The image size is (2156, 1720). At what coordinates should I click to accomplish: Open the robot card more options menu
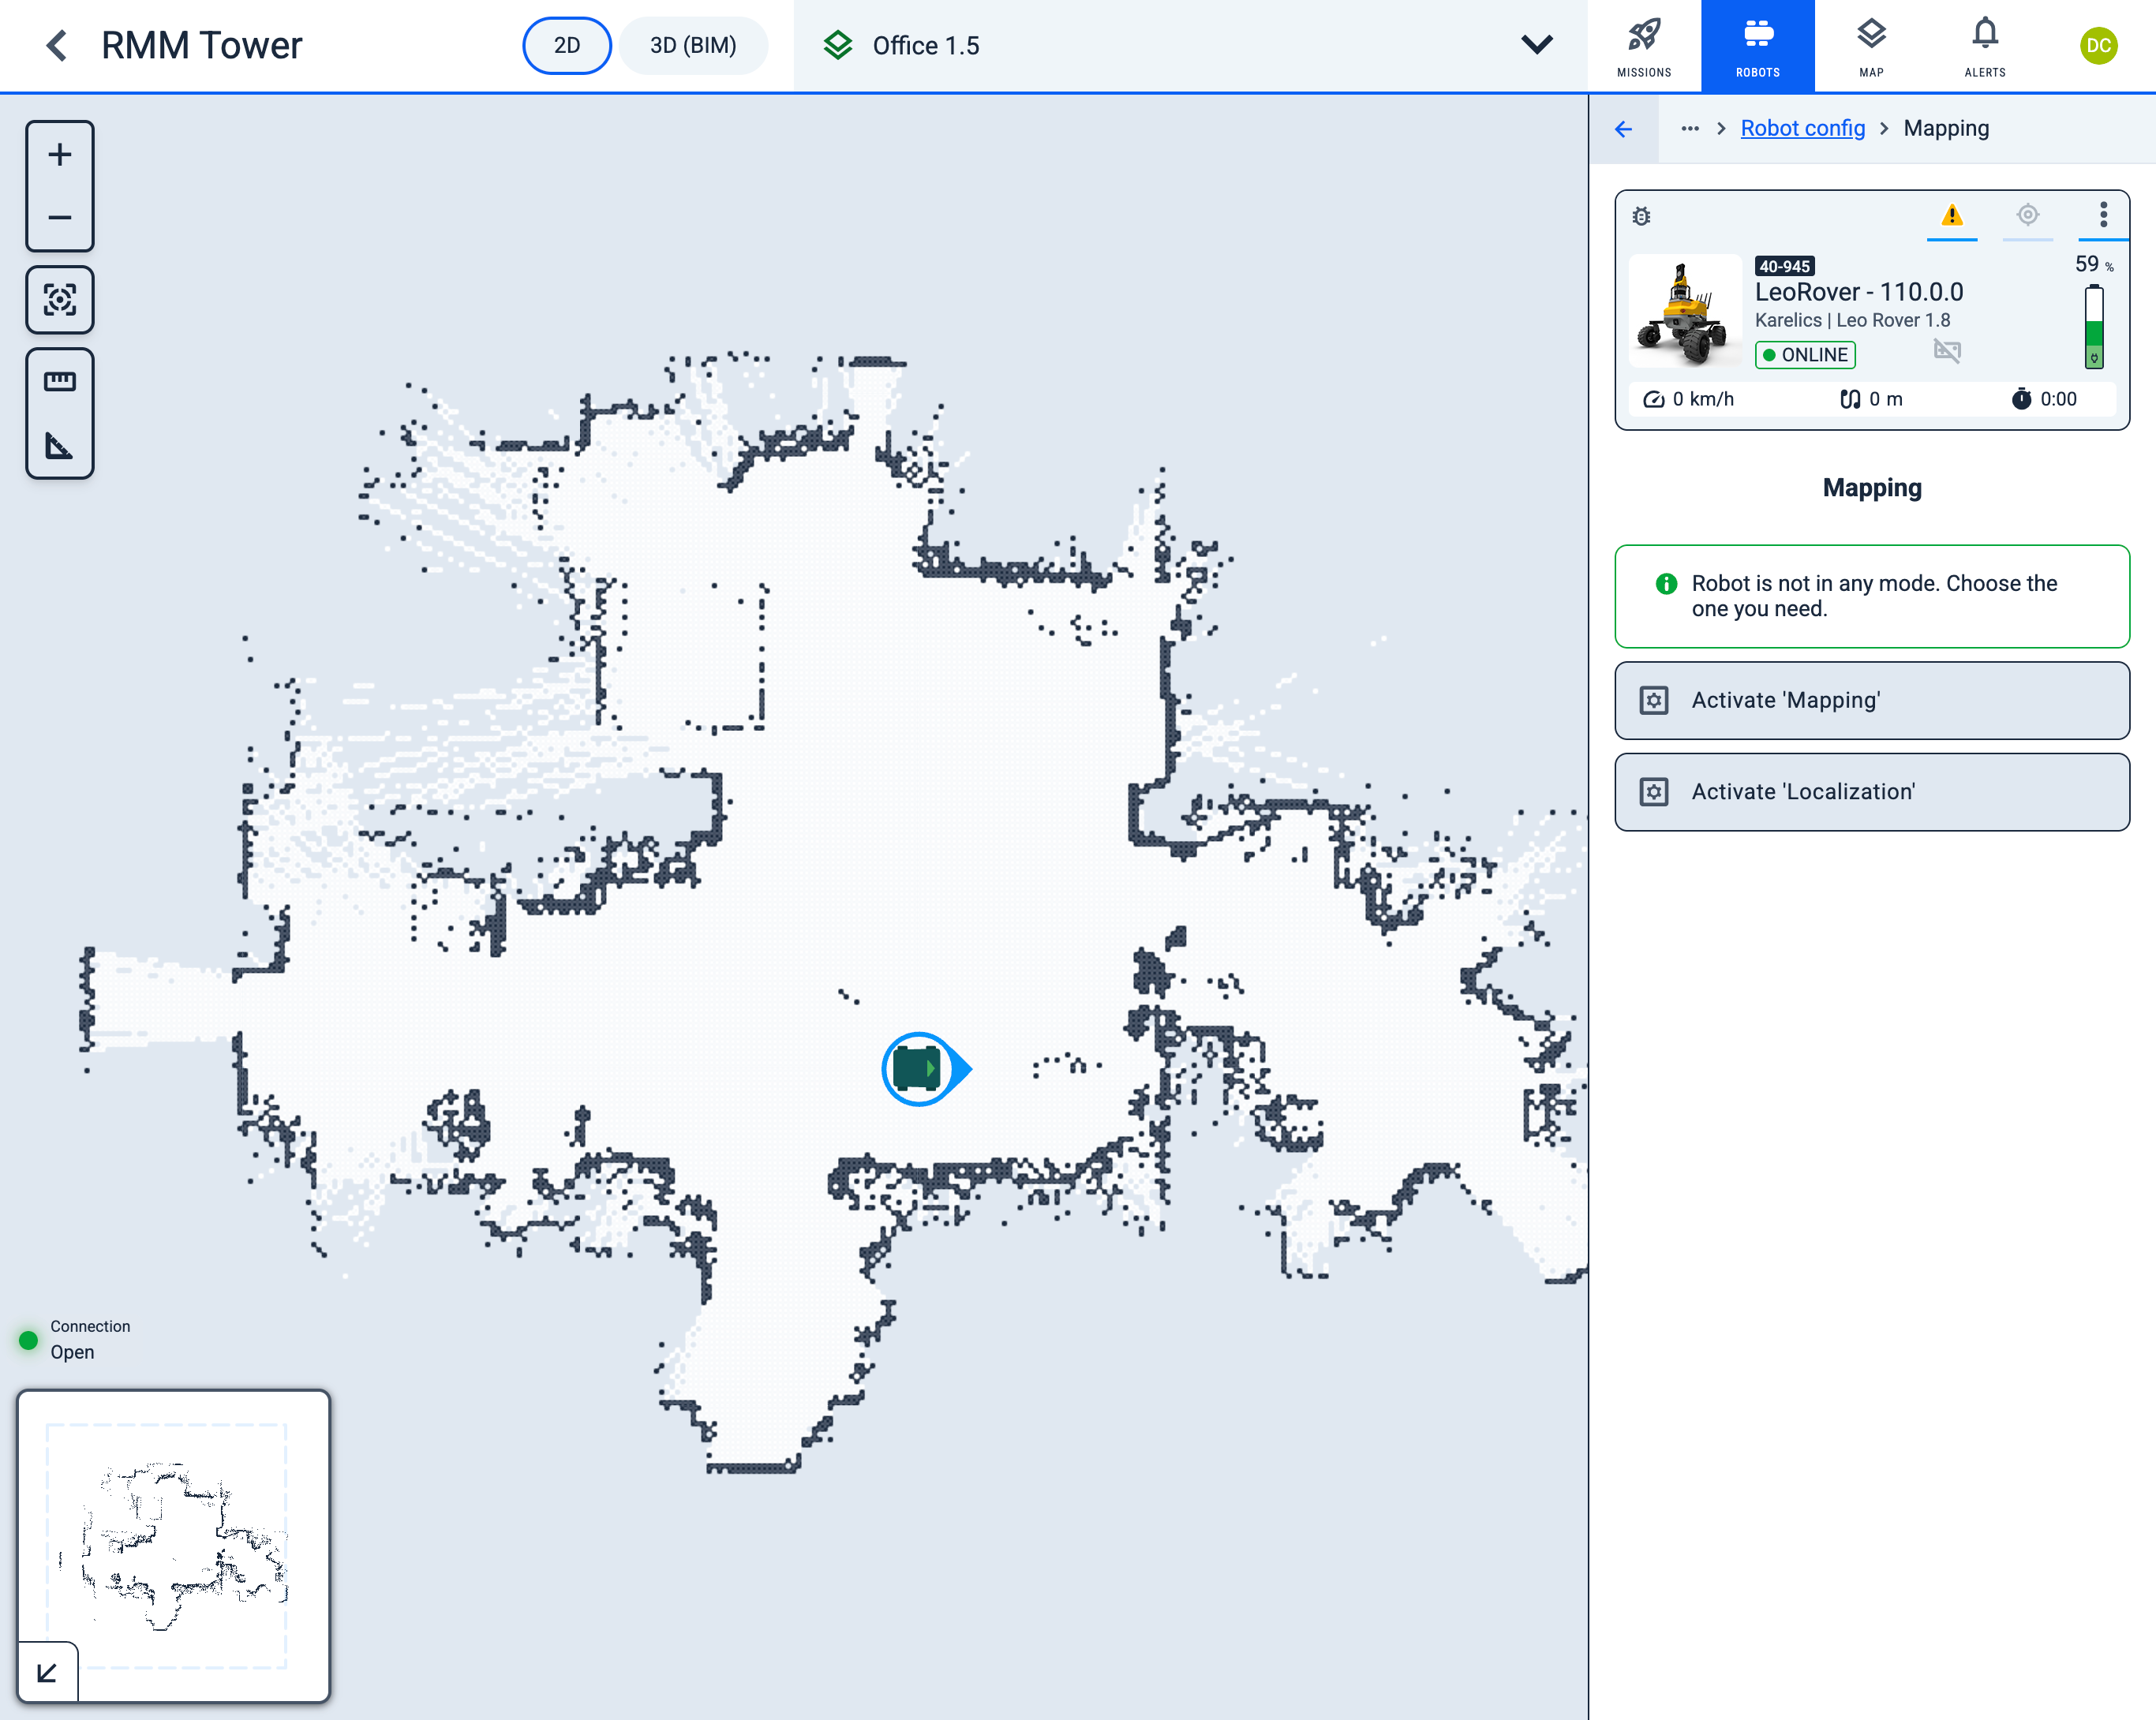[2103, 216]
